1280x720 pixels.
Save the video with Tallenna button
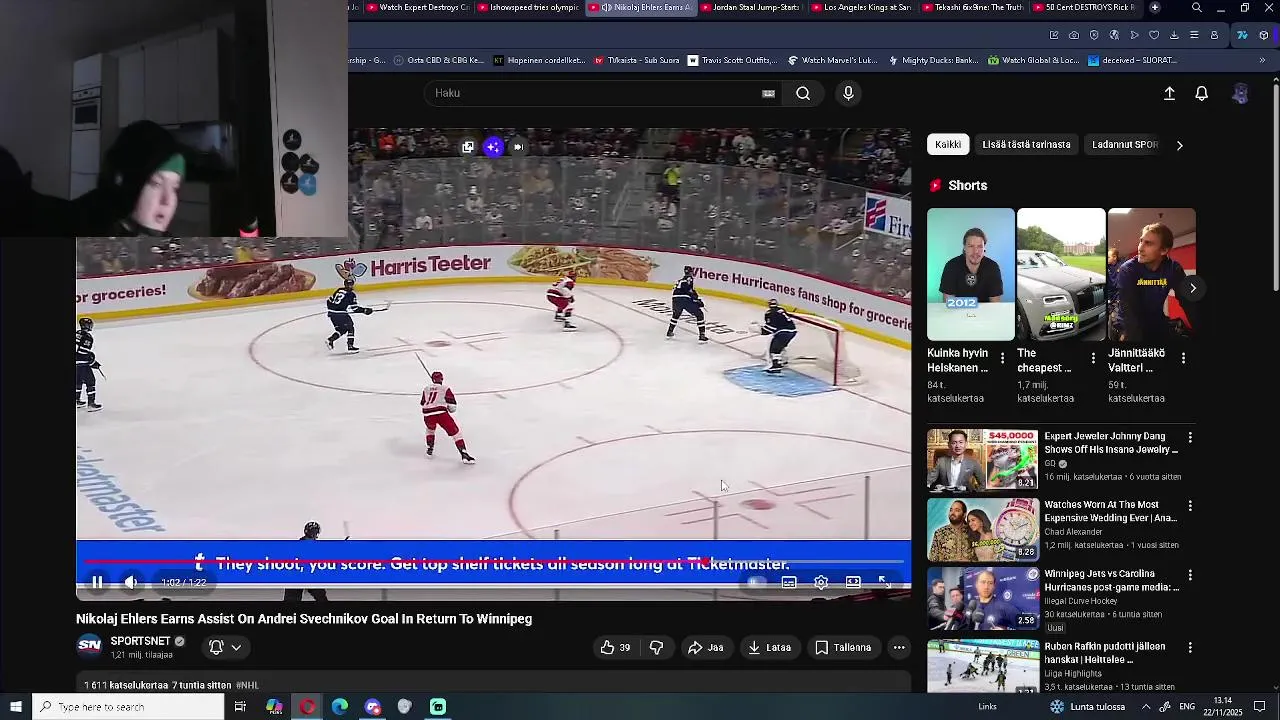(x=843, y=648)
